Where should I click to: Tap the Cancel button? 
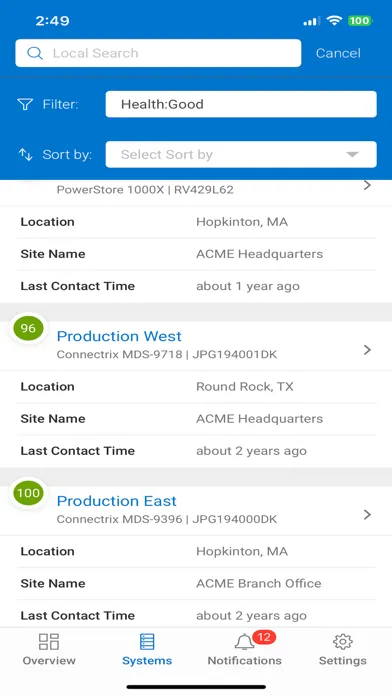click(338, 53)
